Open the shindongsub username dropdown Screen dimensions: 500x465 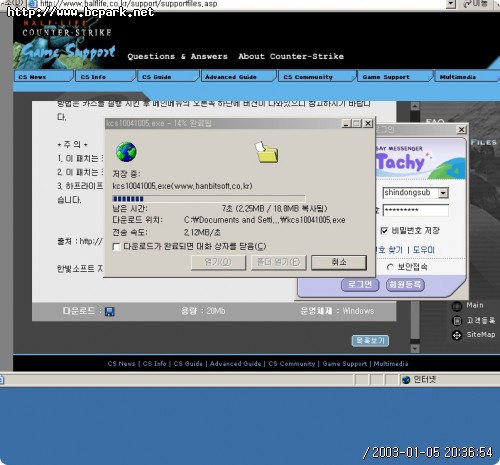(x=443, y=193)
